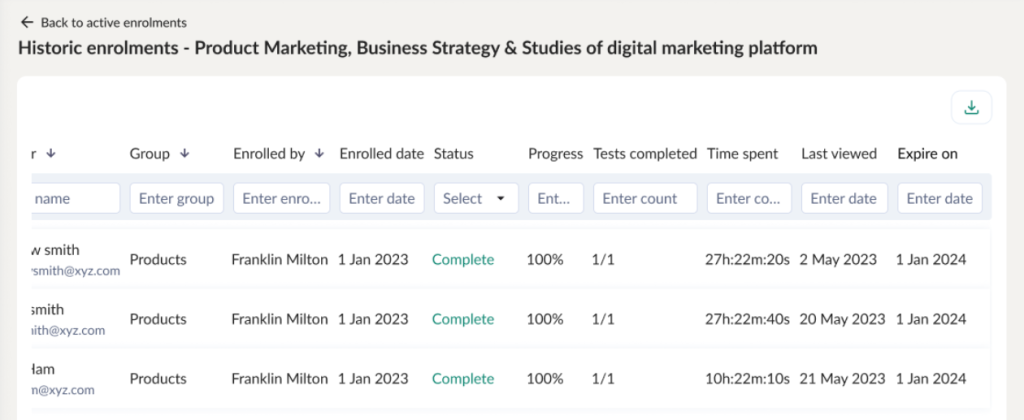Click the Enrolled by filter input

pyautogui.click(x=281, y=198)
